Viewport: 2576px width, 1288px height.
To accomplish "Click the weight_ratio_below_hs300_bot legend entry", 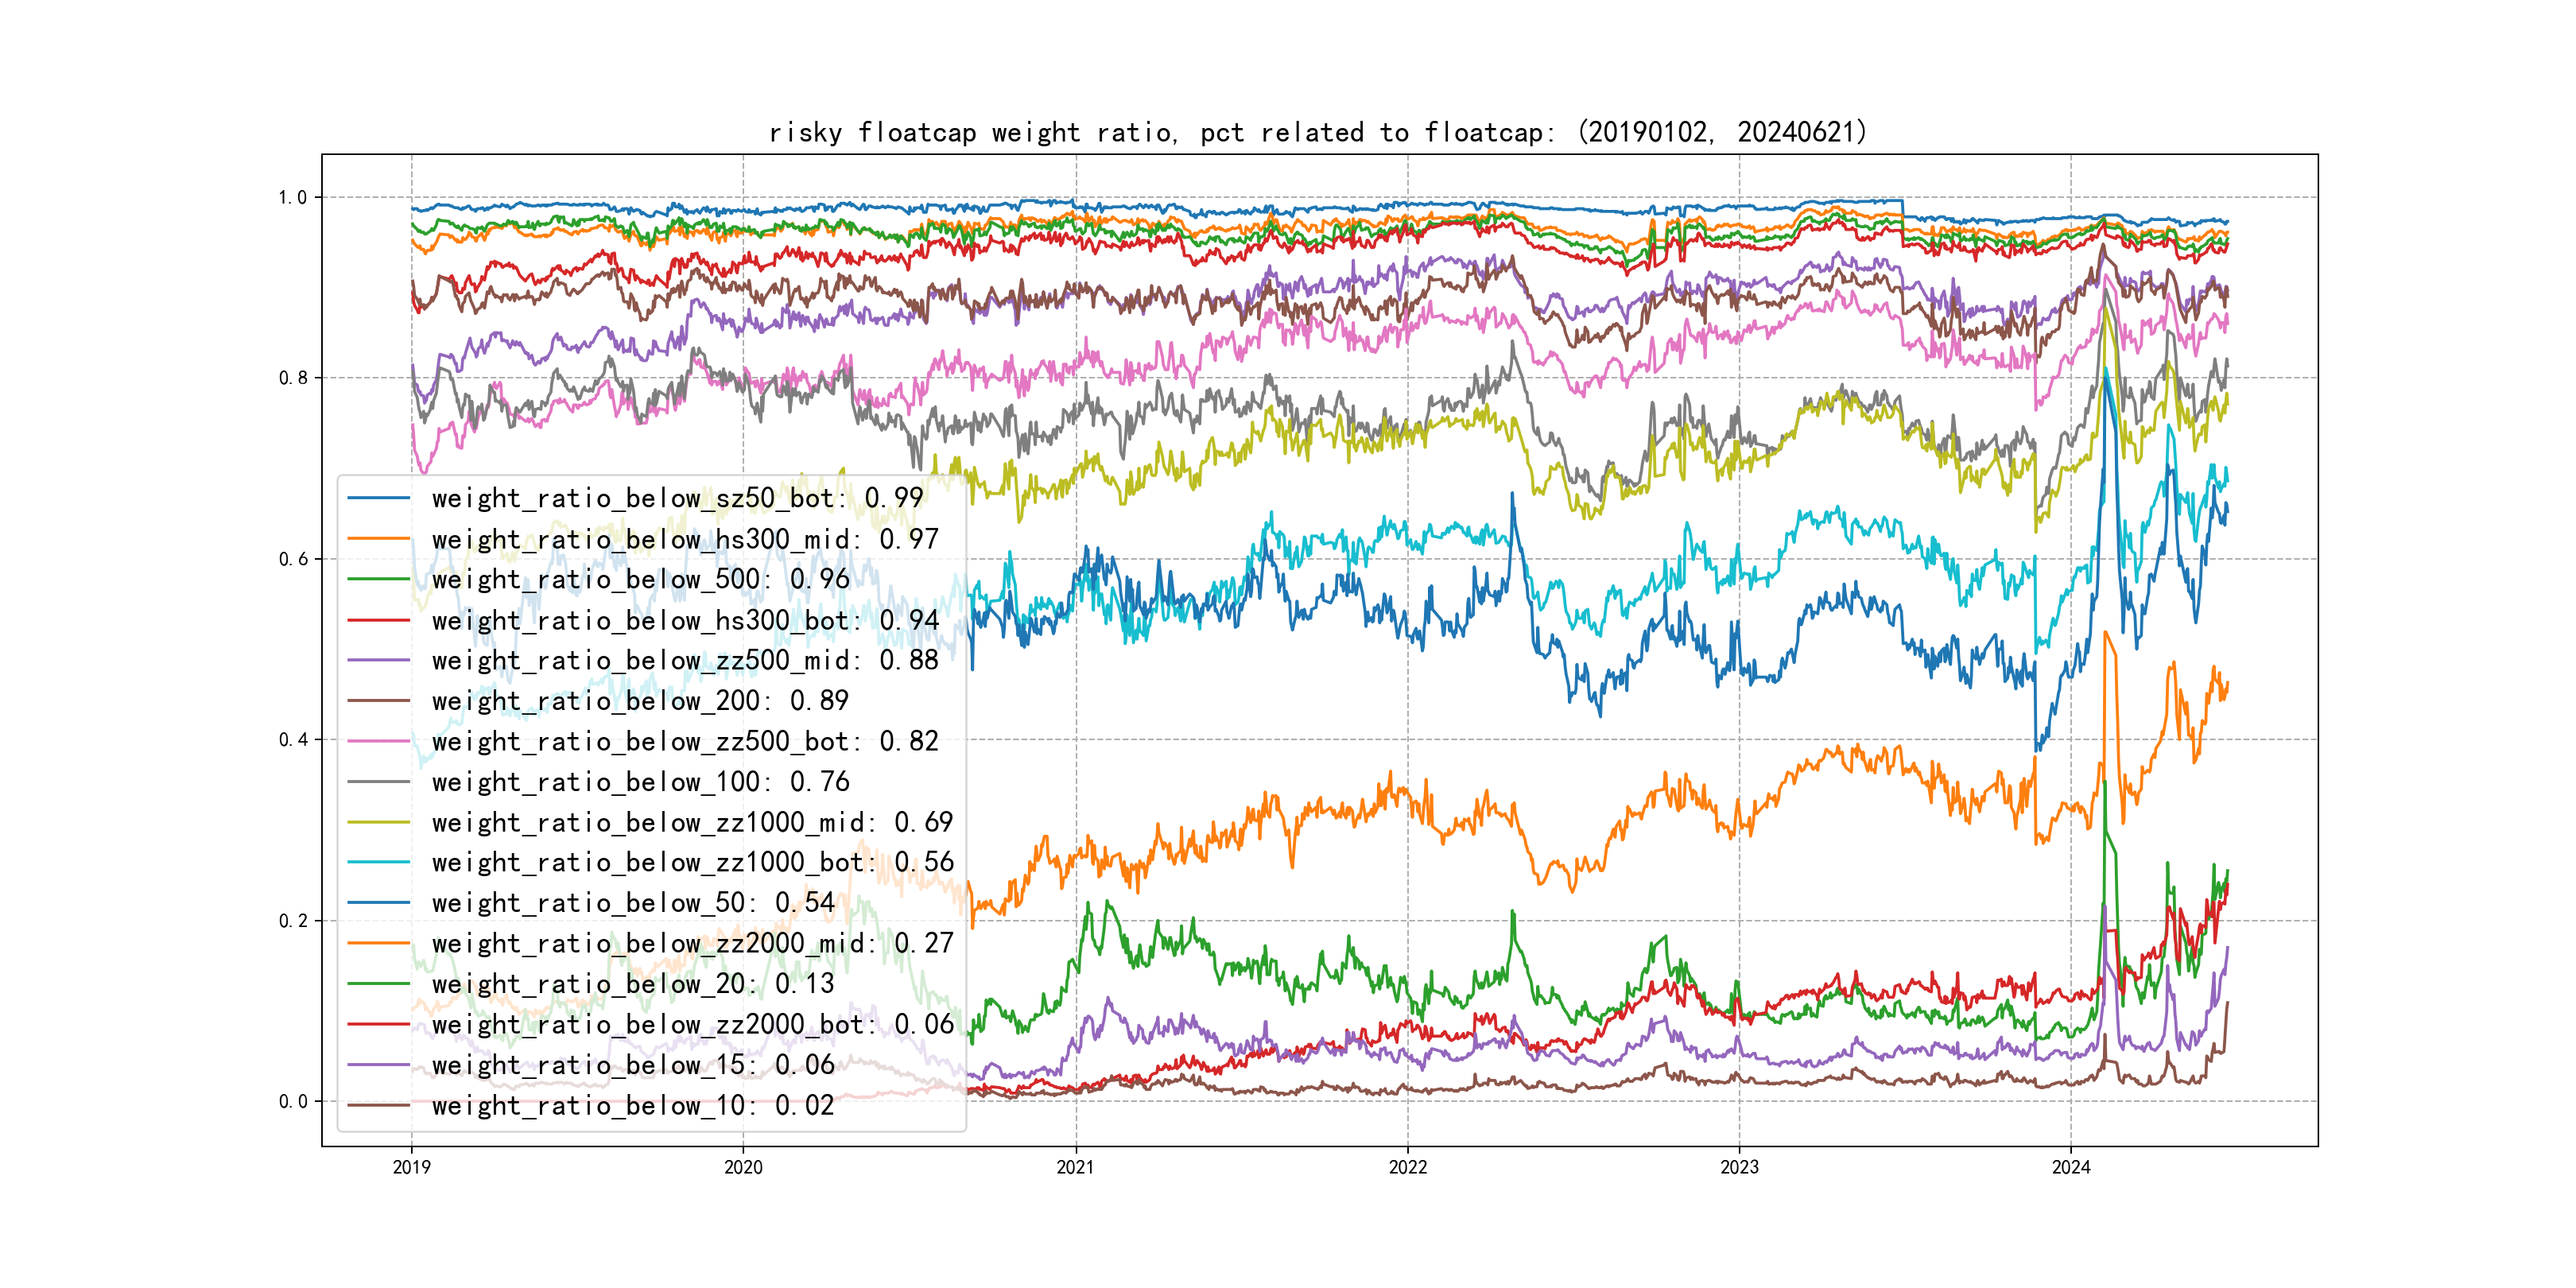I will tap(685, 620).
